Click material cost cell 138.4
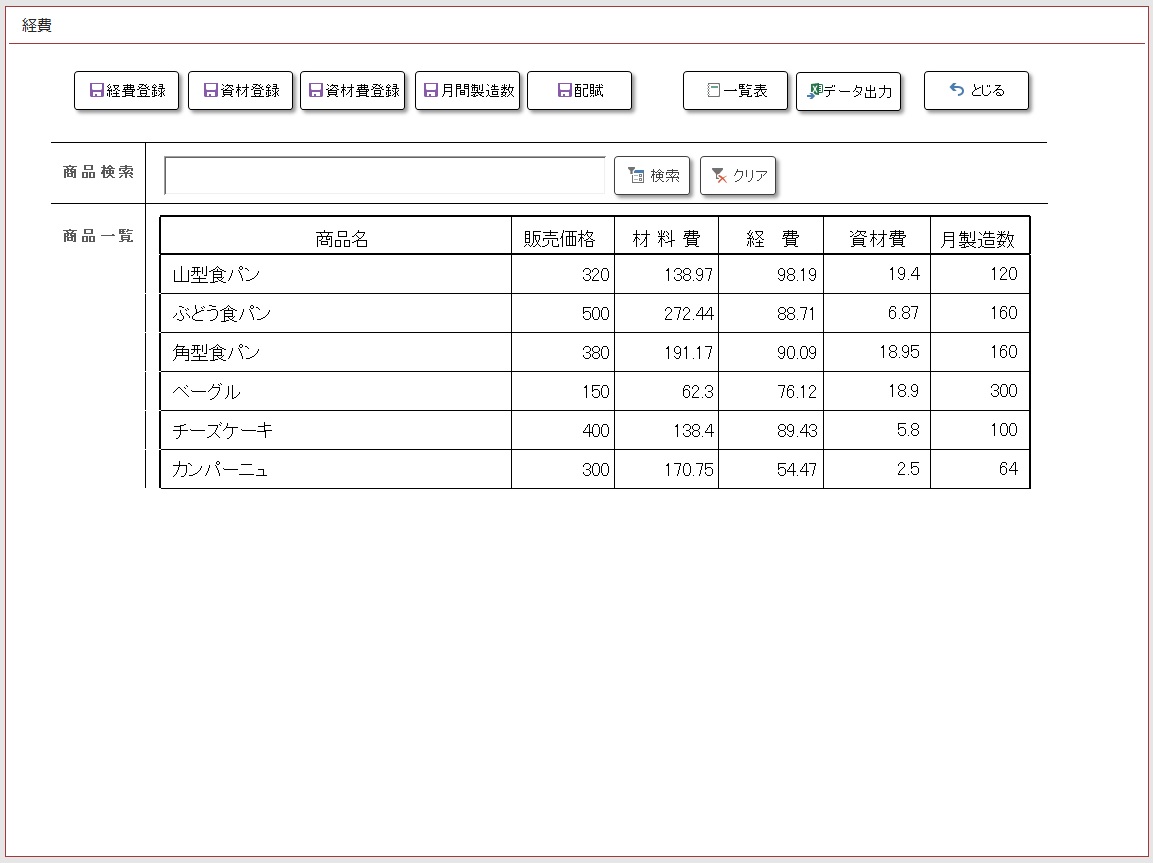Viewport: 1153px width, 863px height. [x=667, y=430]
